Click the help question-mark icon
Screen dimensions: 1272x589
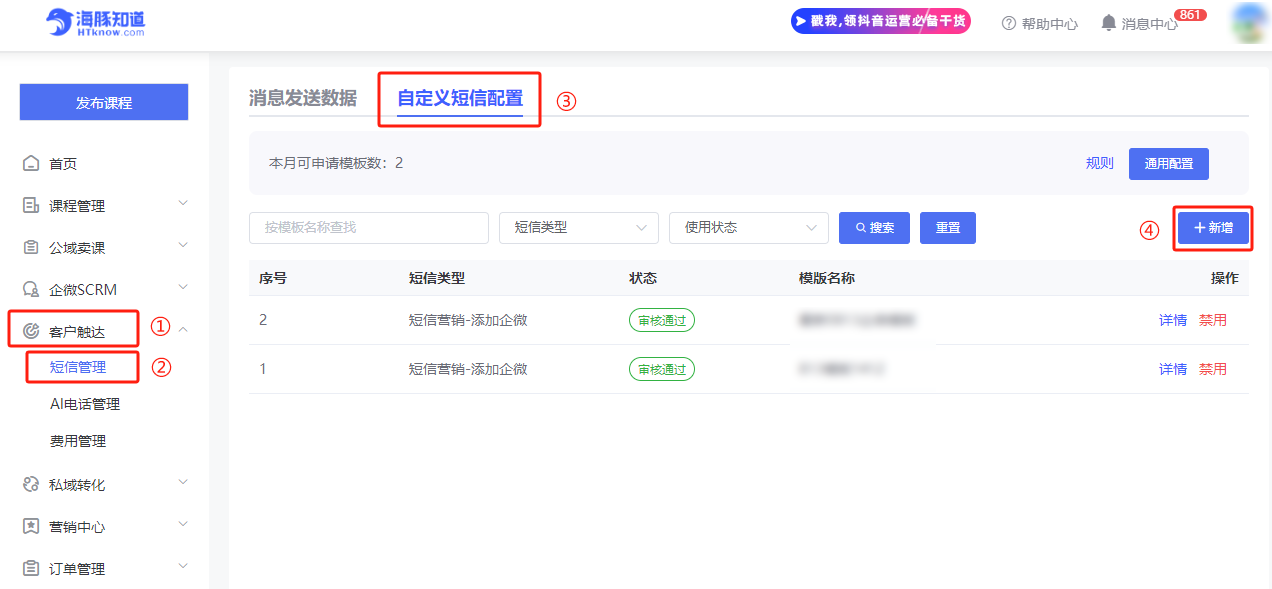click(1009, 23)
